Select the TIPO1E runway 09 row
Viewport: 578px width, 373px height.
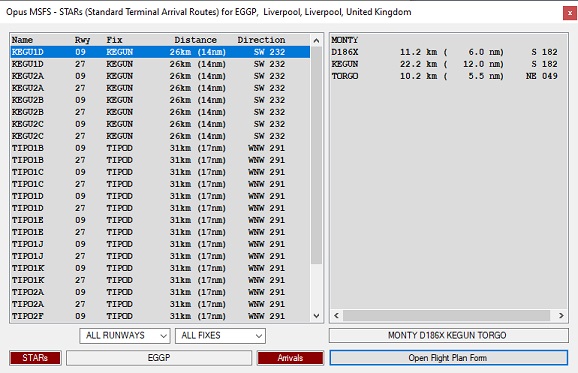pyautogui.click(x=160, y=220)
